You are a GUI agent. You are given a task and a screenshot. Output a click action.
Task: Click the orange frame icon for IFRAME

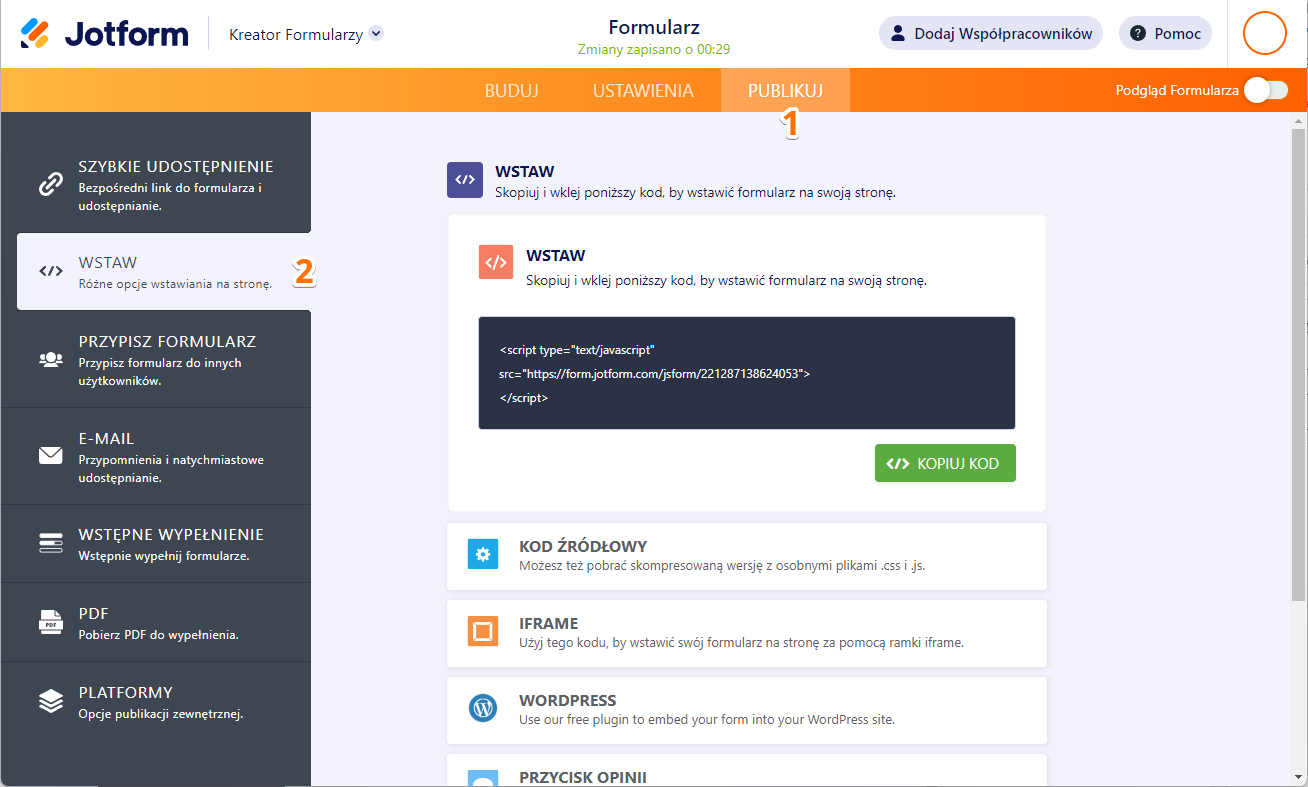[483, 631]
